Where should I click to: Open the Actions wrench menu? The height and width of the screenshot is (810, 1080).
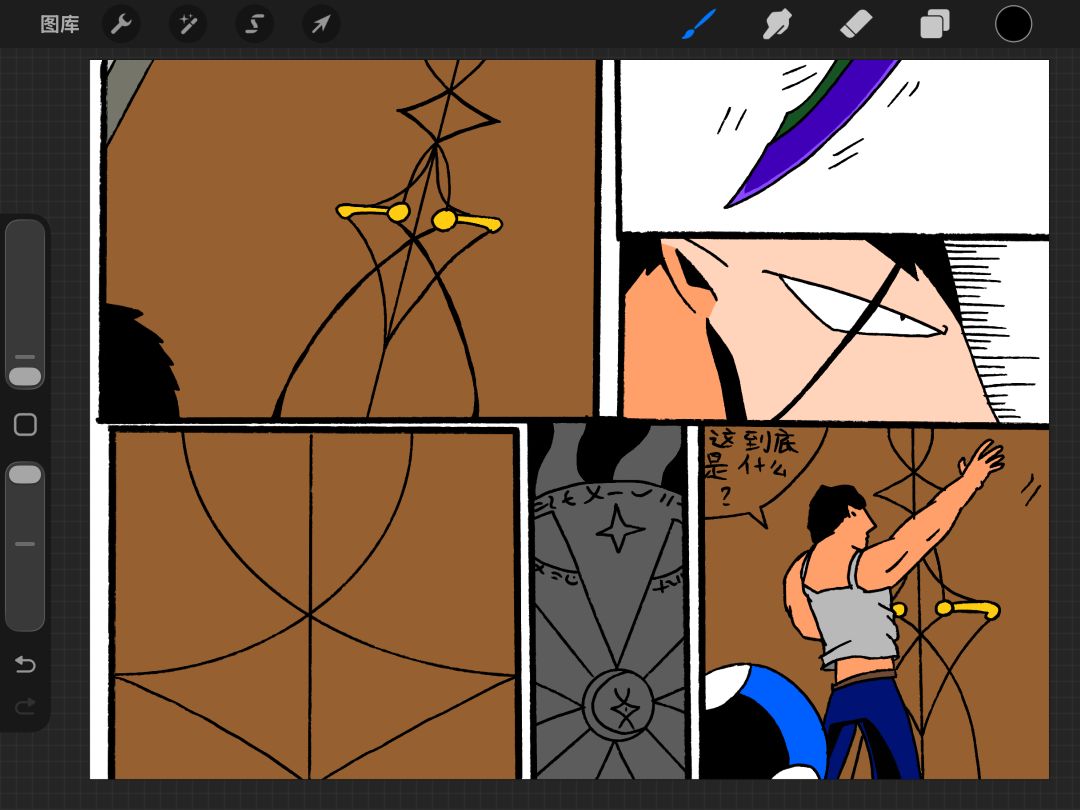[121, 25]
